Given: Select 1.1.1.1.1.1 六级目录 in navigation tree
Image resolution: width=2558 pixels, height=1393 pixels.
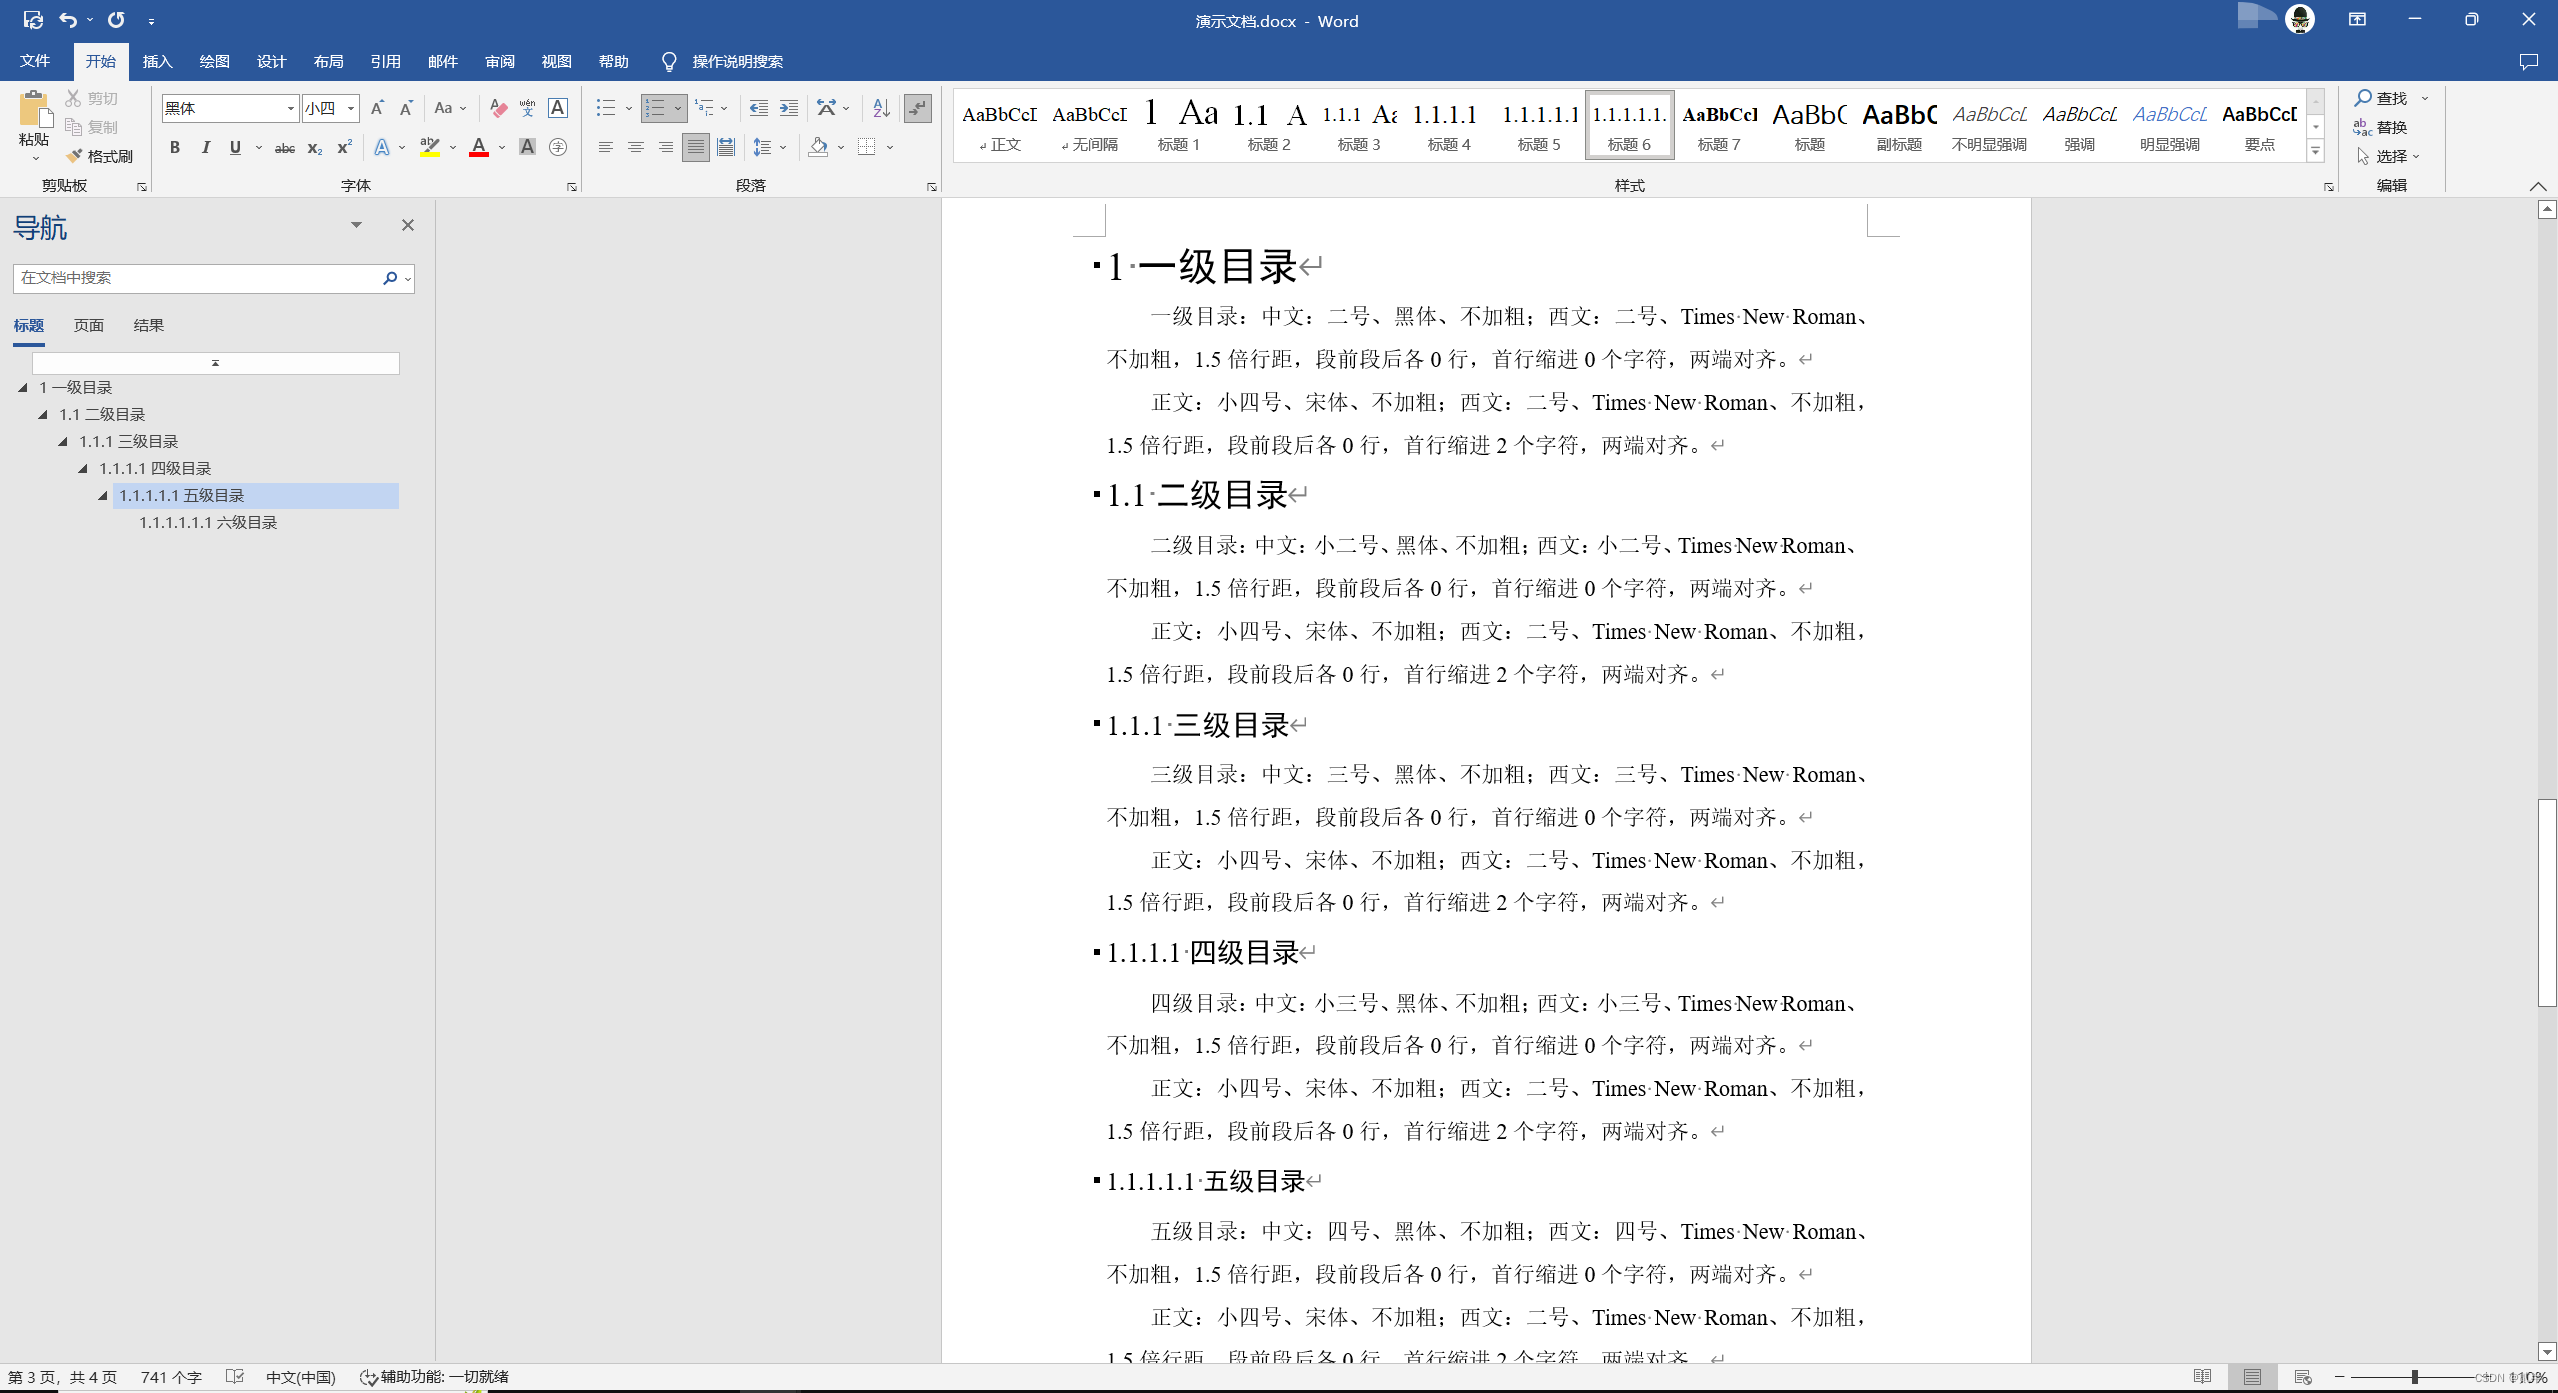Looking at the screenshot, I should 208,522.
